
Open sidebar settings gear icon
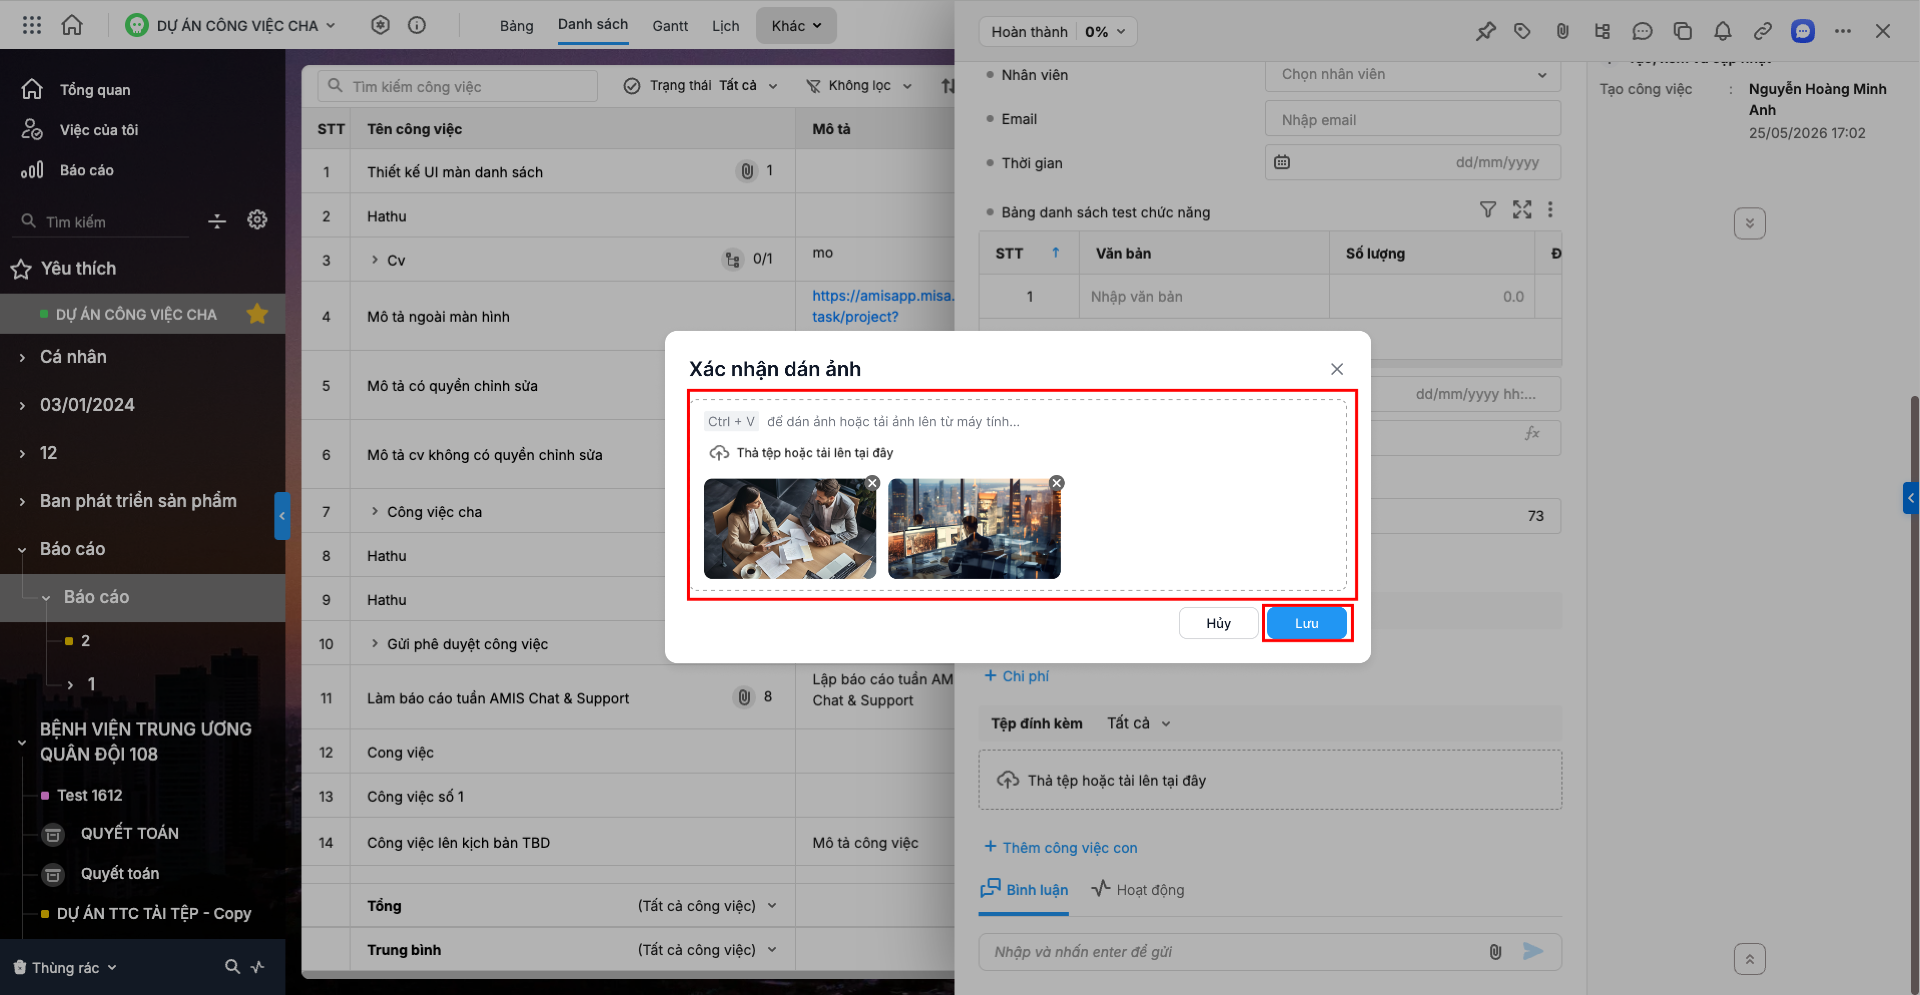tap(257, 220)
